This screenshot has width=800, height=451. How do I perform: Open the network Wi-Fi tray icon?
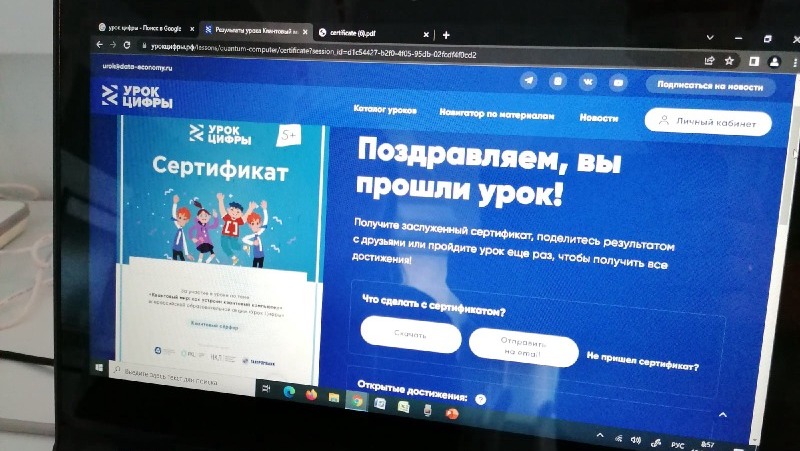(618, 438)
